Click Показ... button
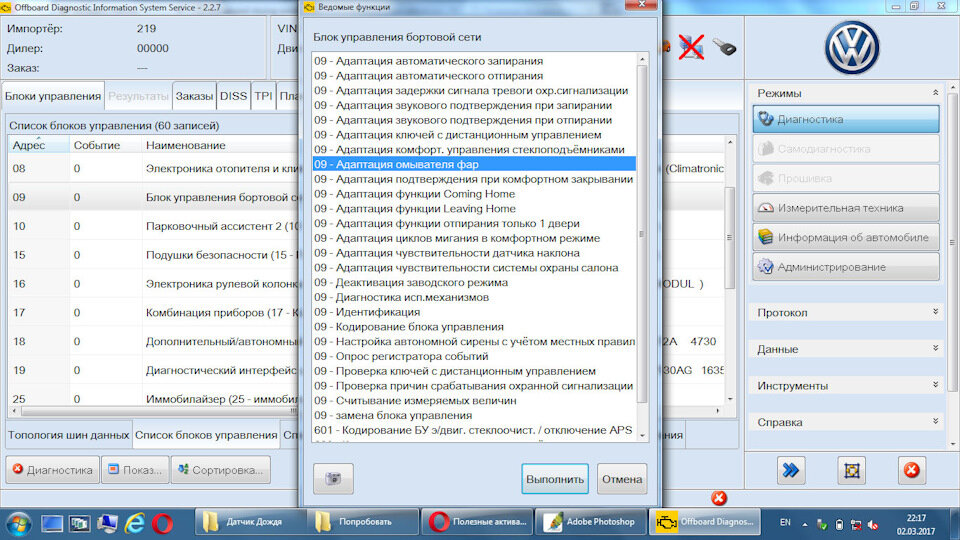The width and height of the screenshot is (960, 540). [135, 470]
